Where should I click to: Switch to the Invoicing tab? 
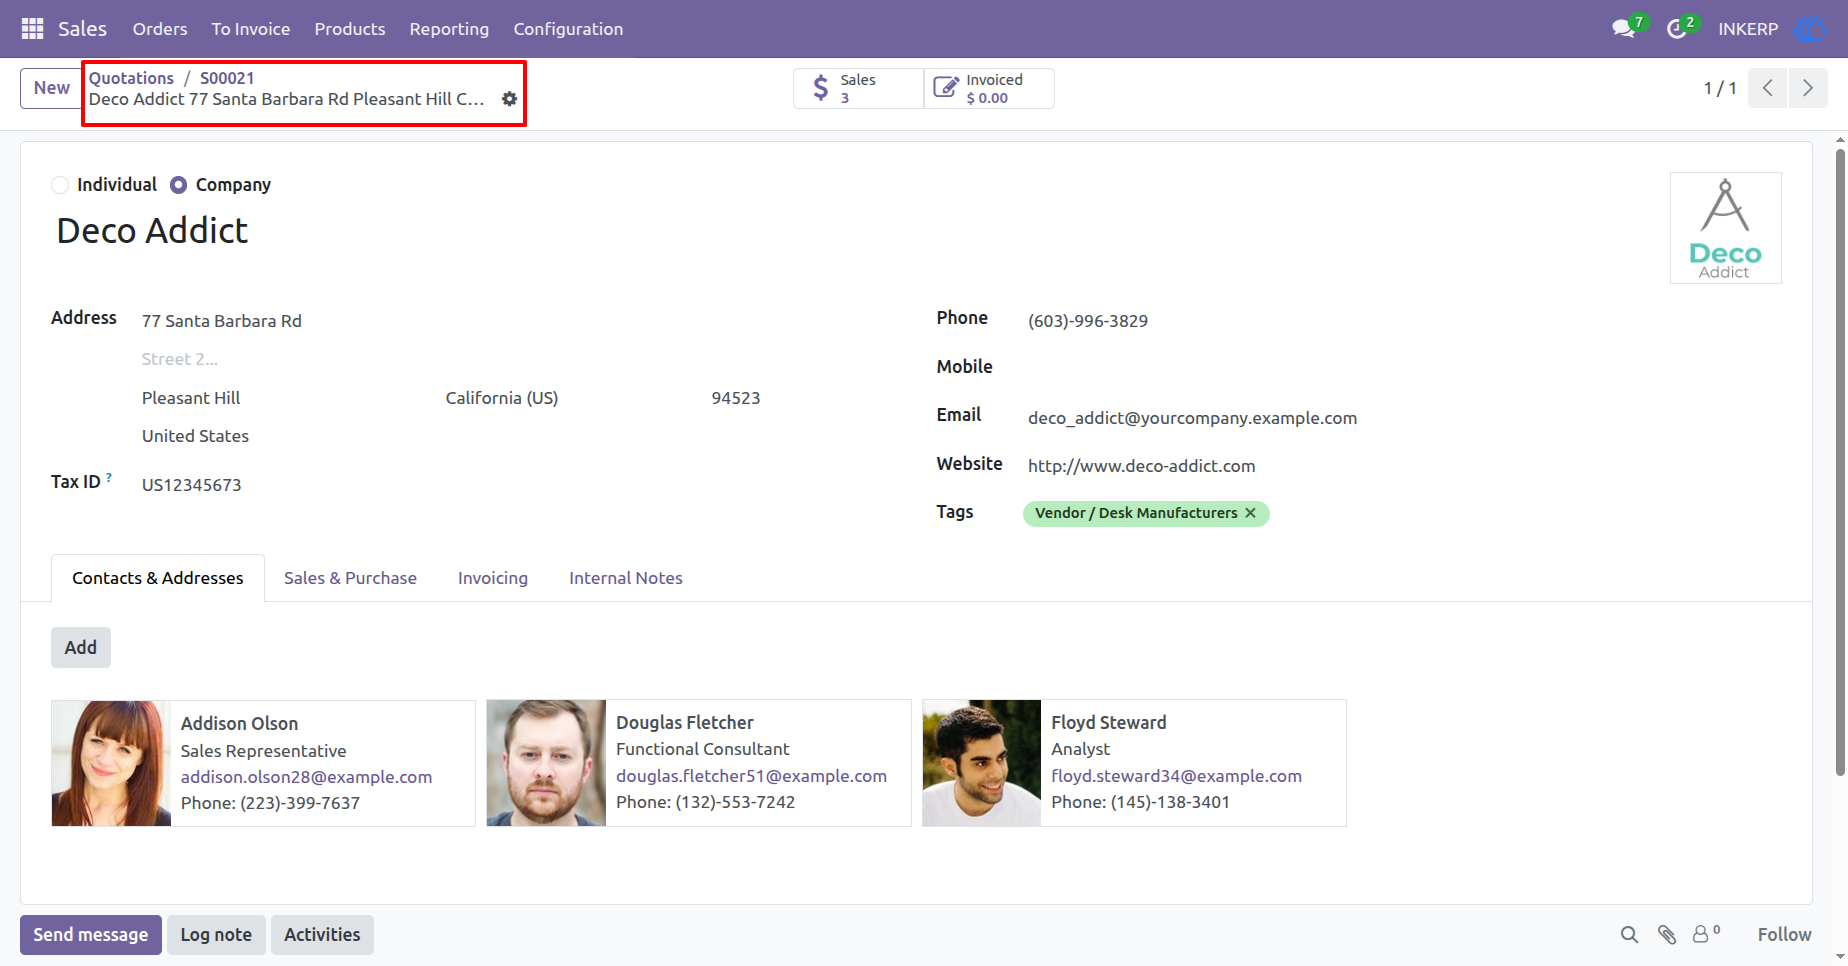(493, 578)
